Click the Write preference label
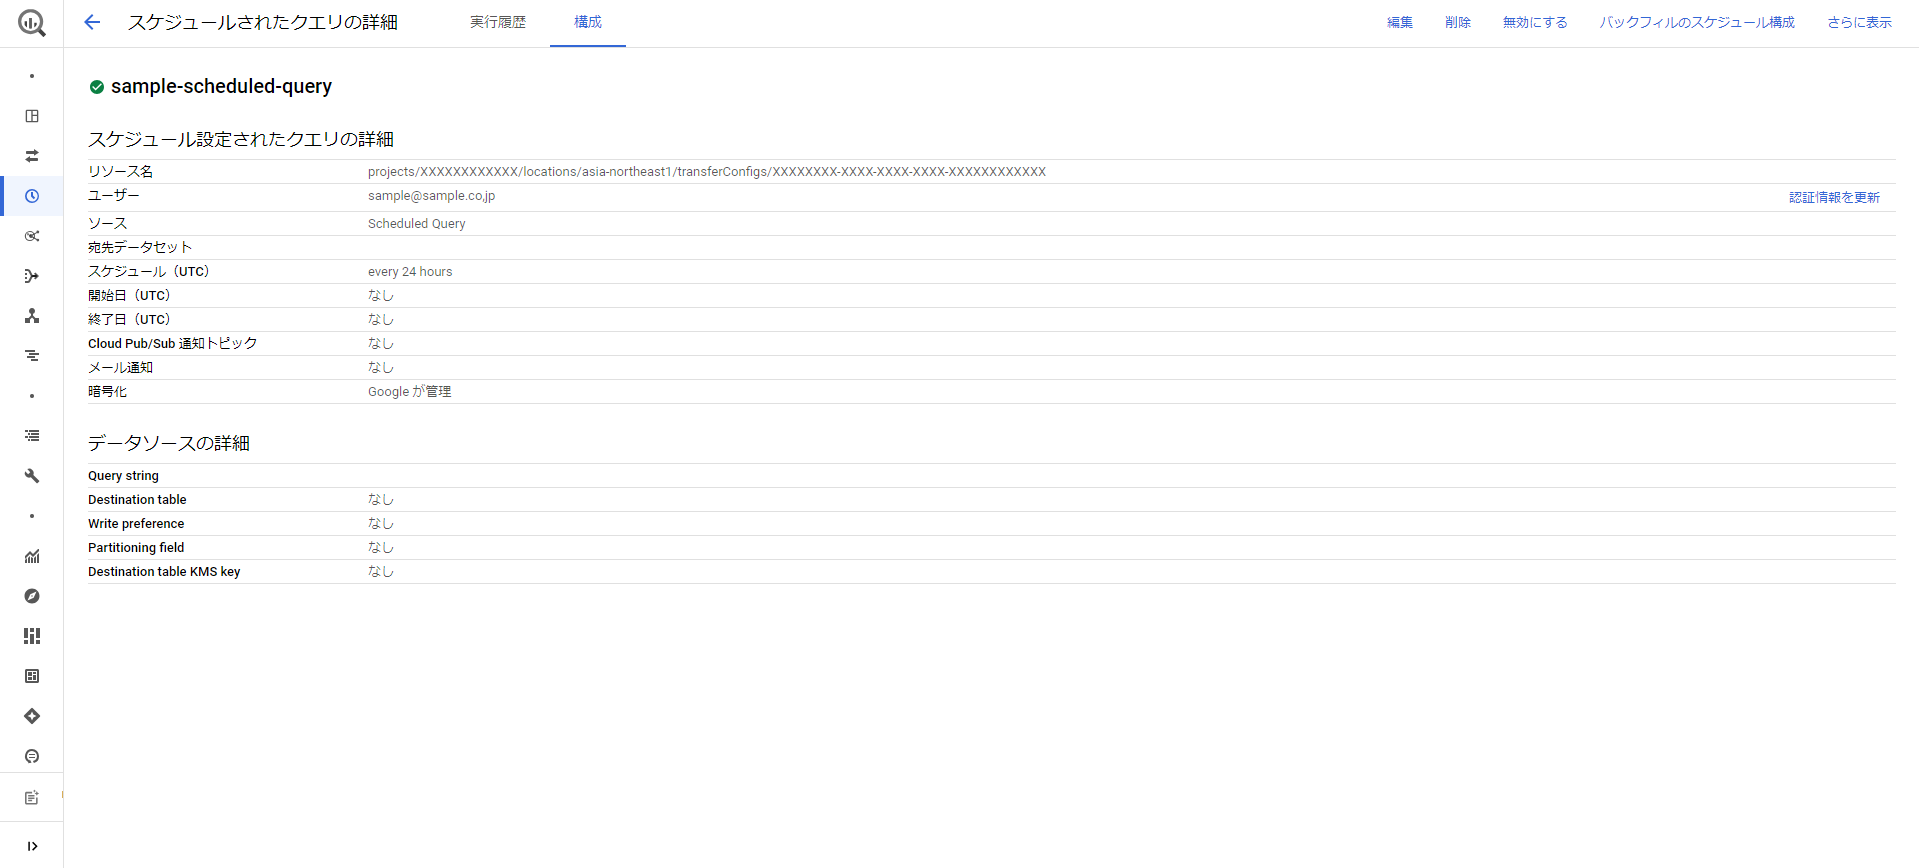The height and width of the screenshot is (868, 1919). click(x=136, y=524)
